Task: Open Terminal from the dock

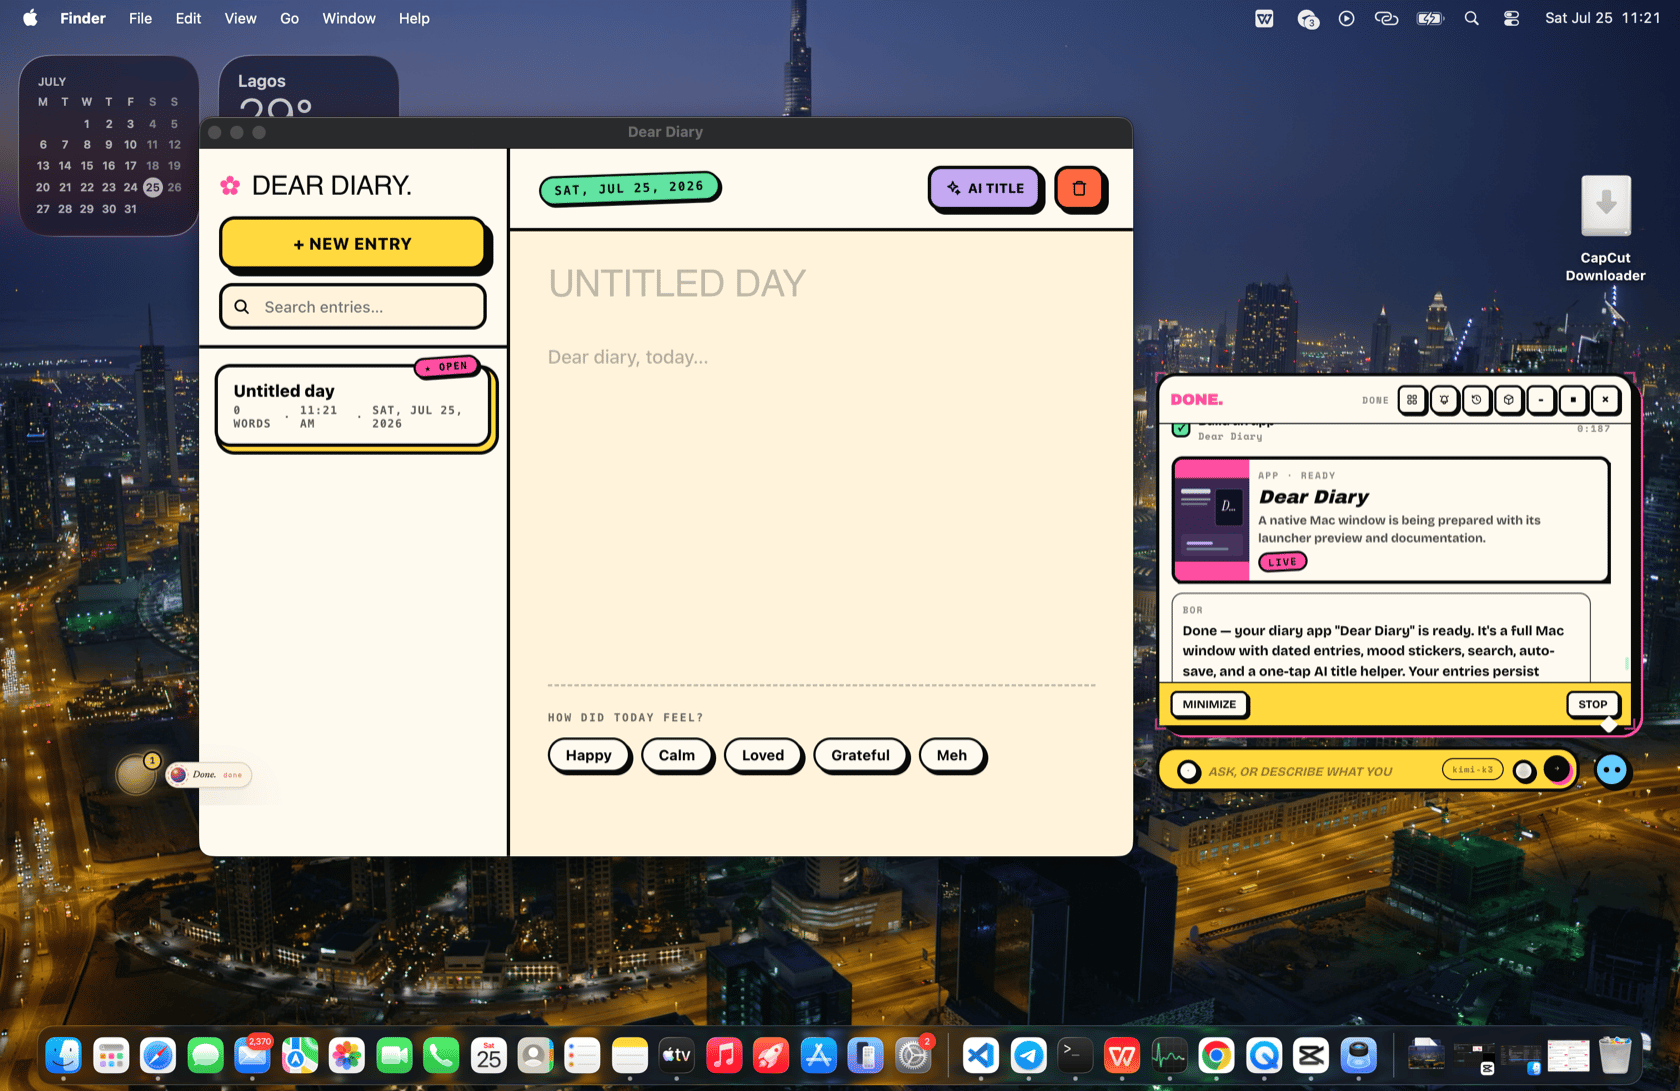Action: [1075, 1055]
